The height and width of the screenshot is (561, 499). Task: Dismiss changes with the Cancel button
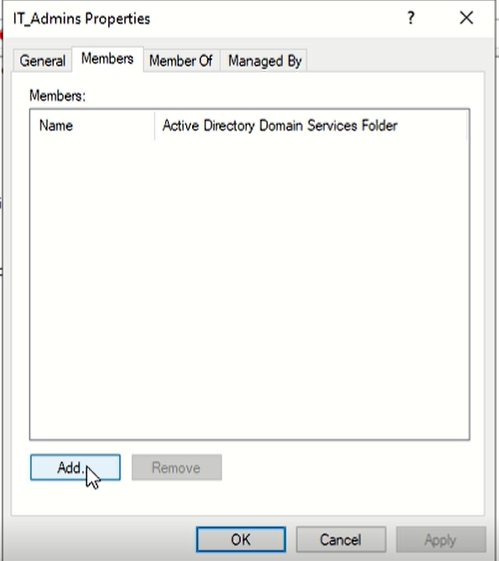(341, 539)
